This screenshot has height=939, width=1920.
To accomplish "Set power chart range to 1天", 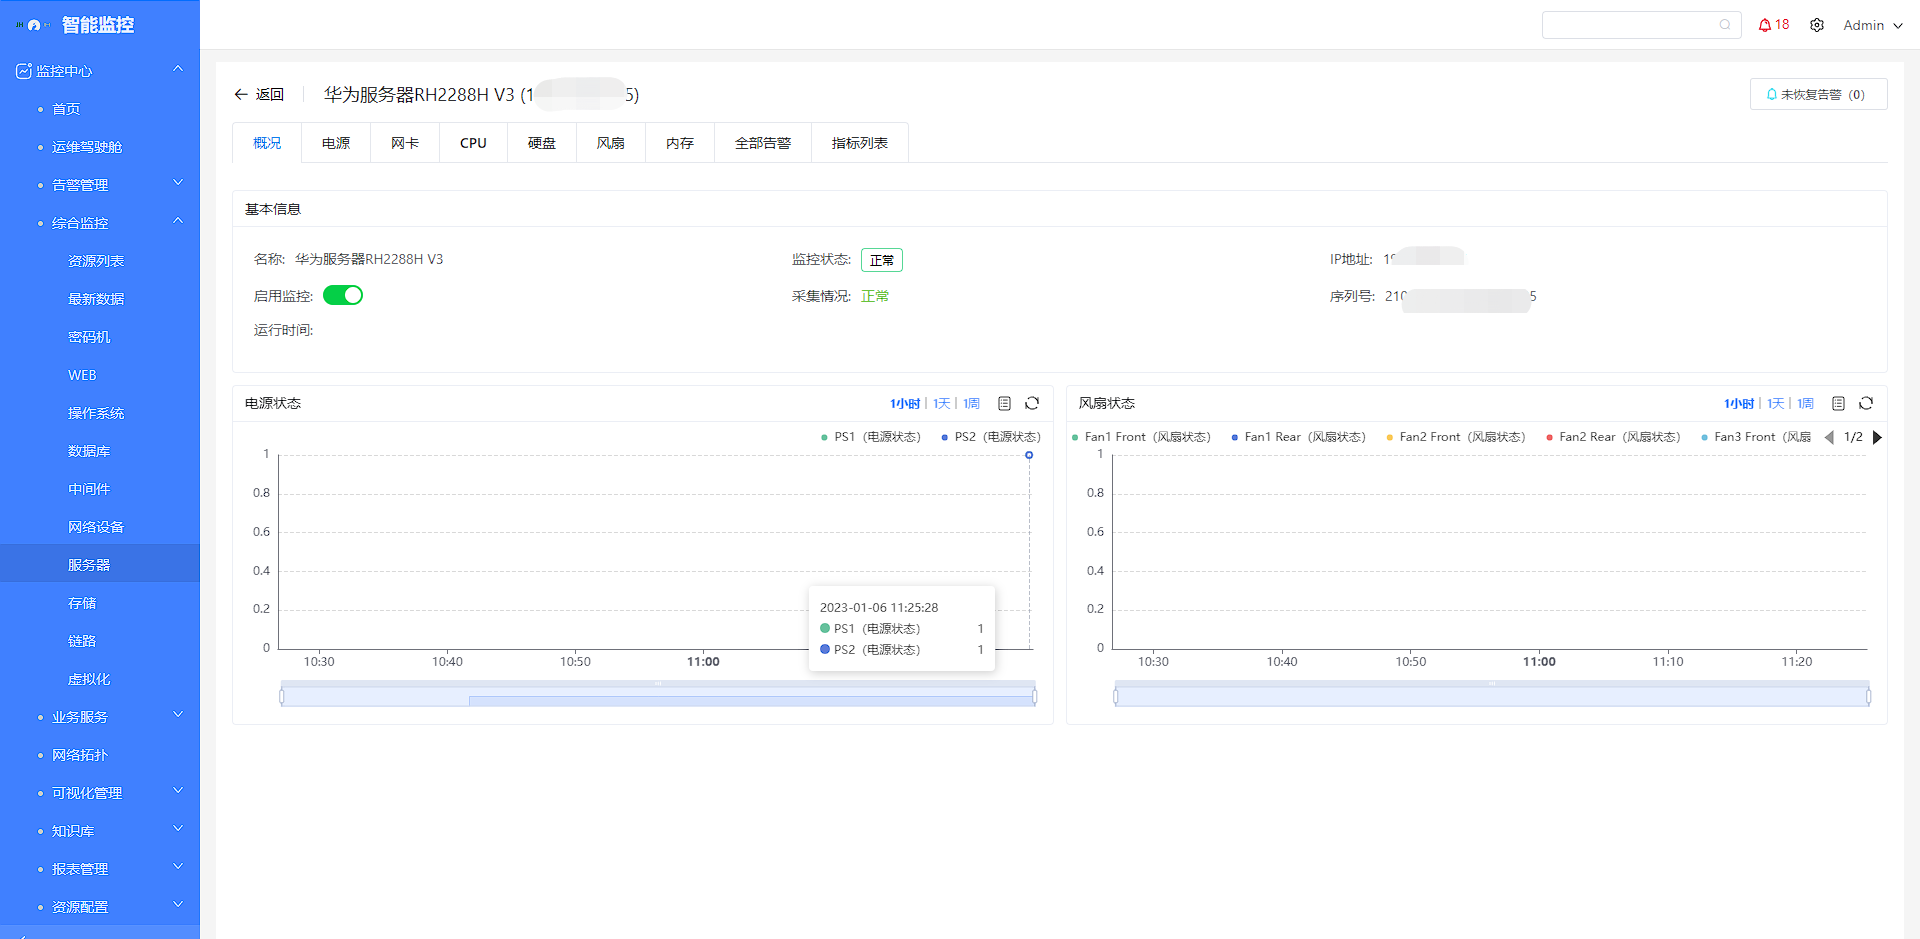I will pyautogui.click(x=942, y=403).
